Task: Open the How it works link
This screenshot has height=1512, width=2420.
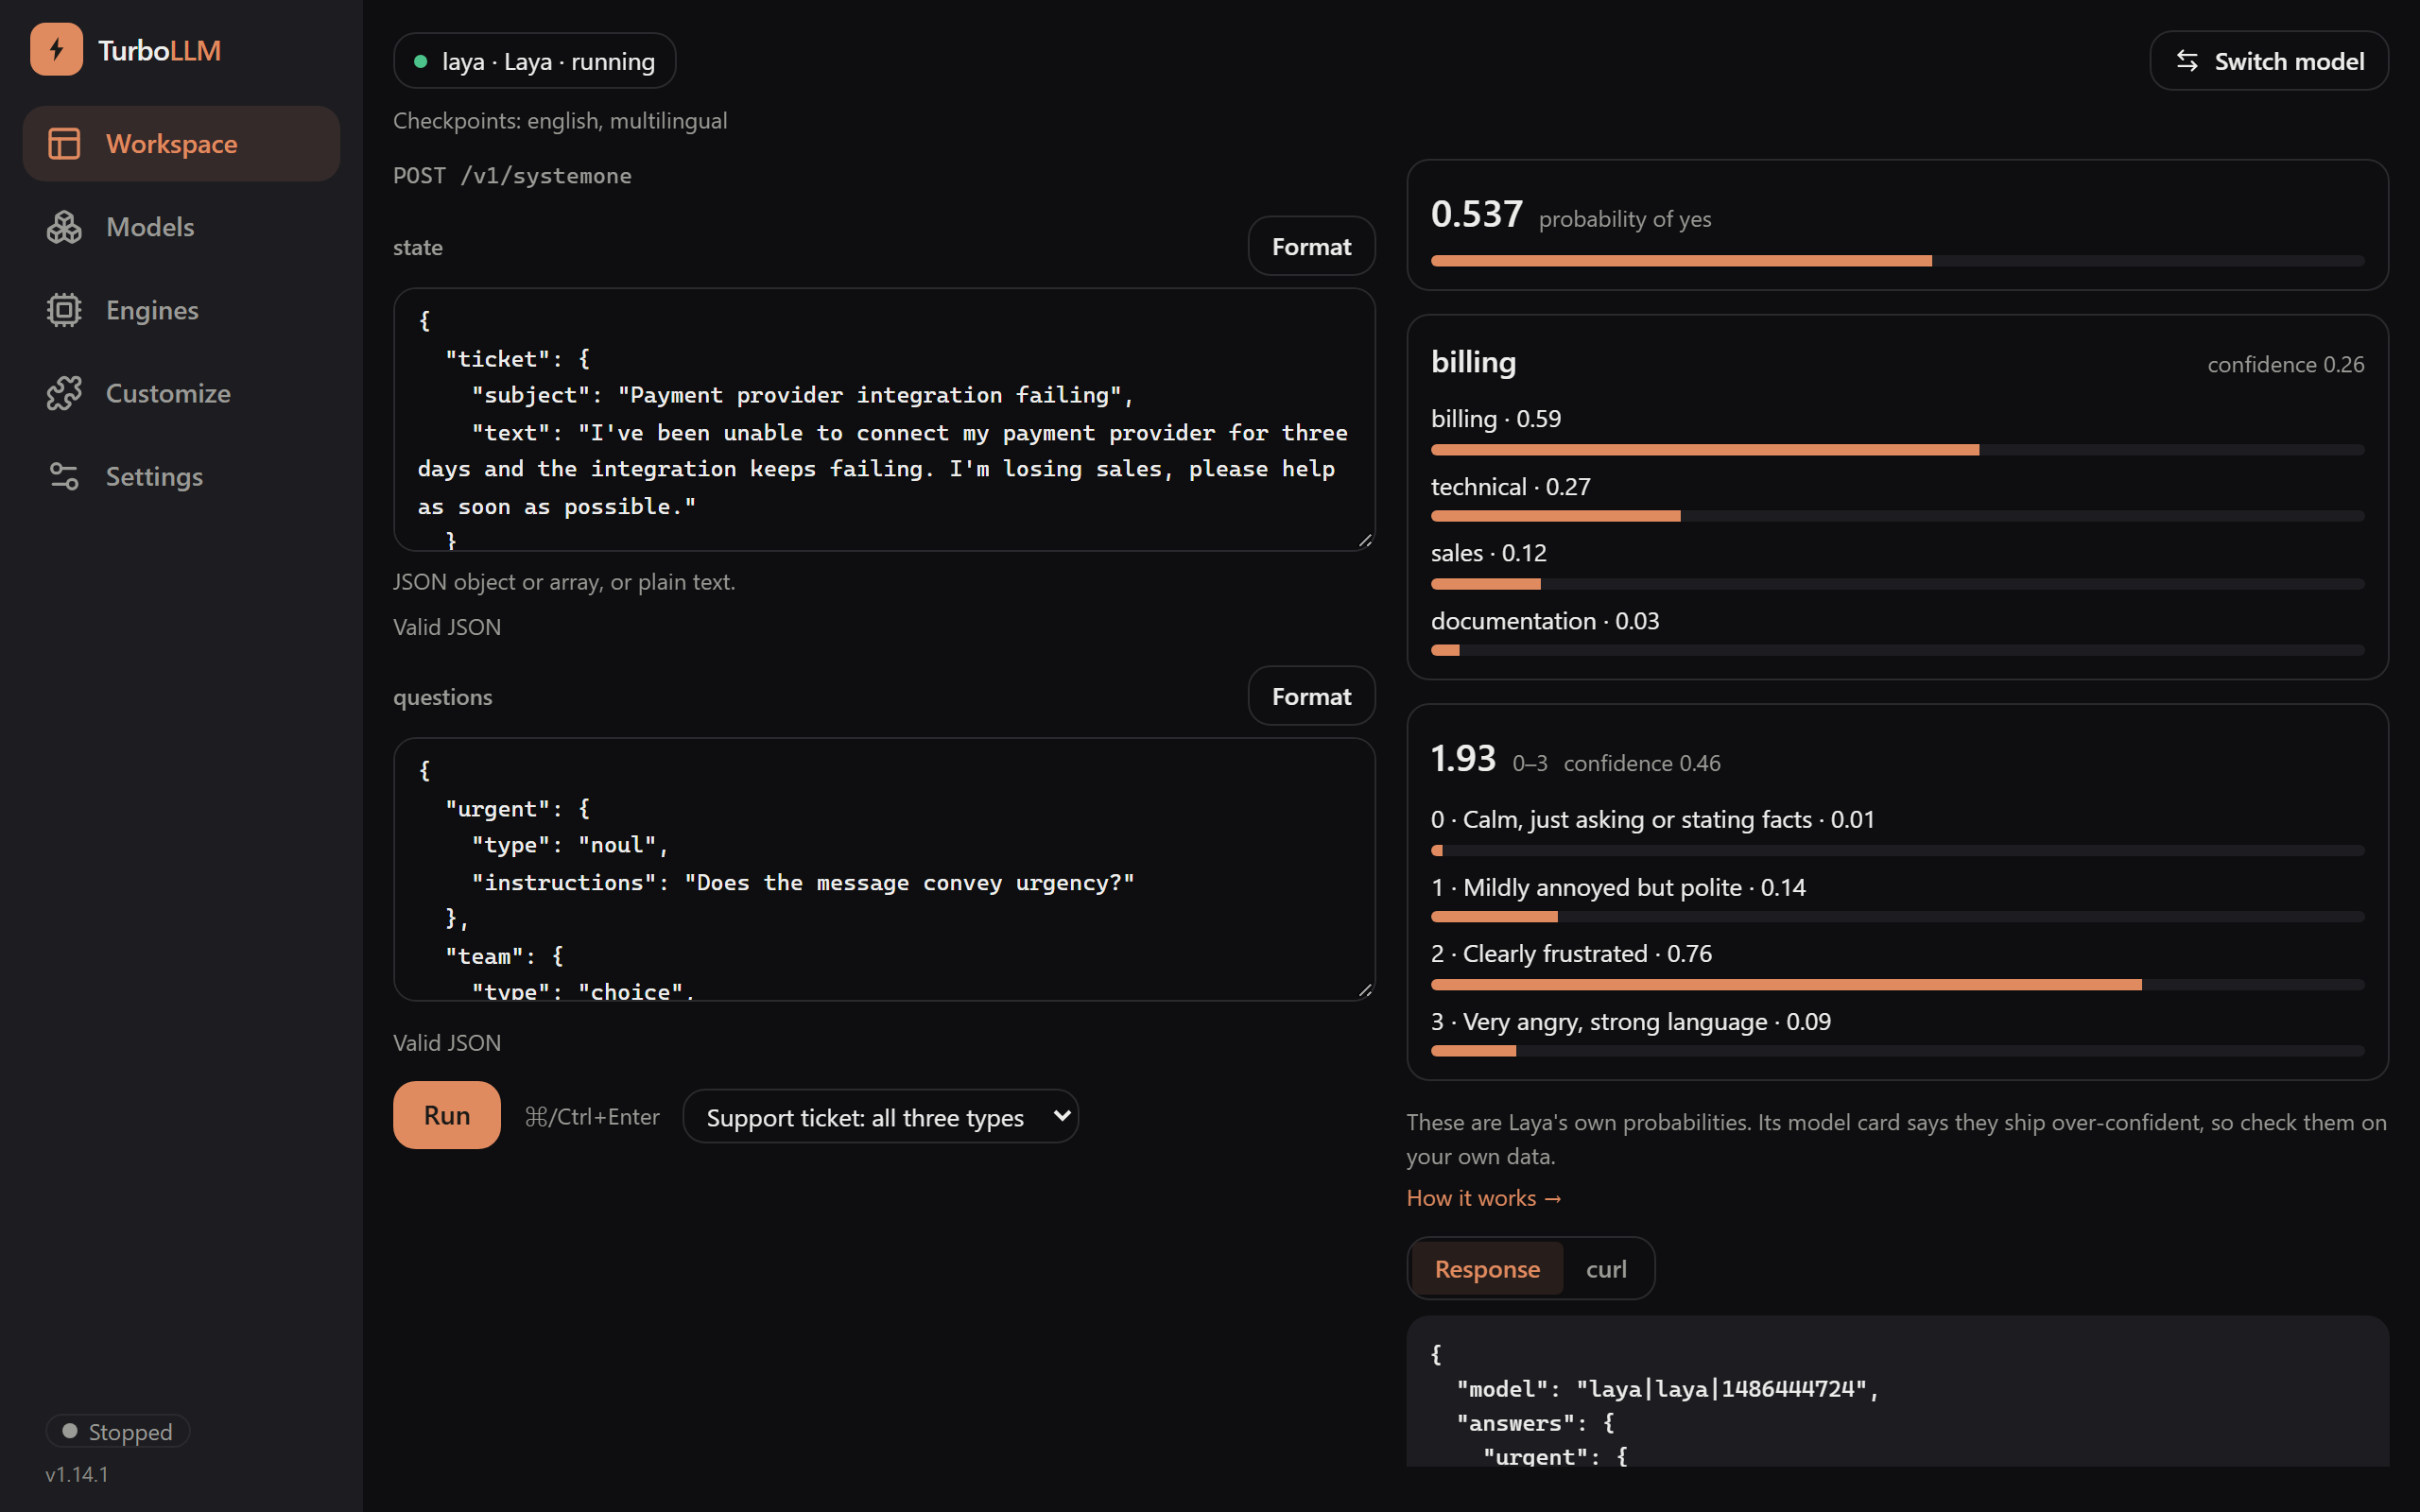Action: click(1484, 1197)
